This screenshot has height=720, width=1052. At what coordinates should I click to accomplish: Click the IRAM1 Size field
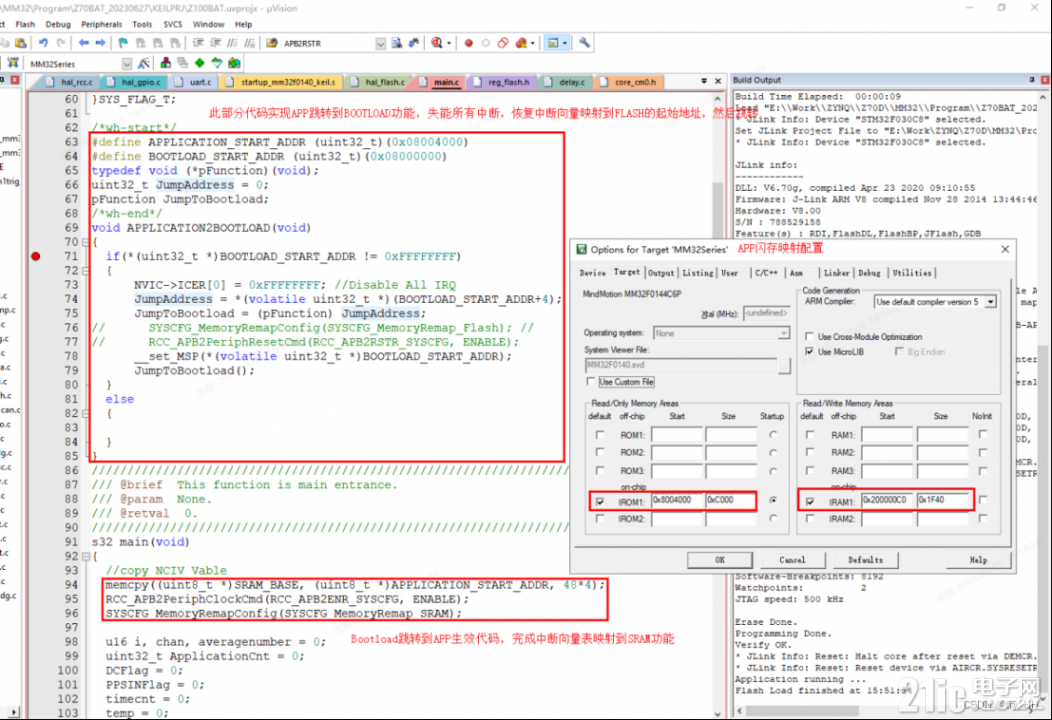point(942,500)
